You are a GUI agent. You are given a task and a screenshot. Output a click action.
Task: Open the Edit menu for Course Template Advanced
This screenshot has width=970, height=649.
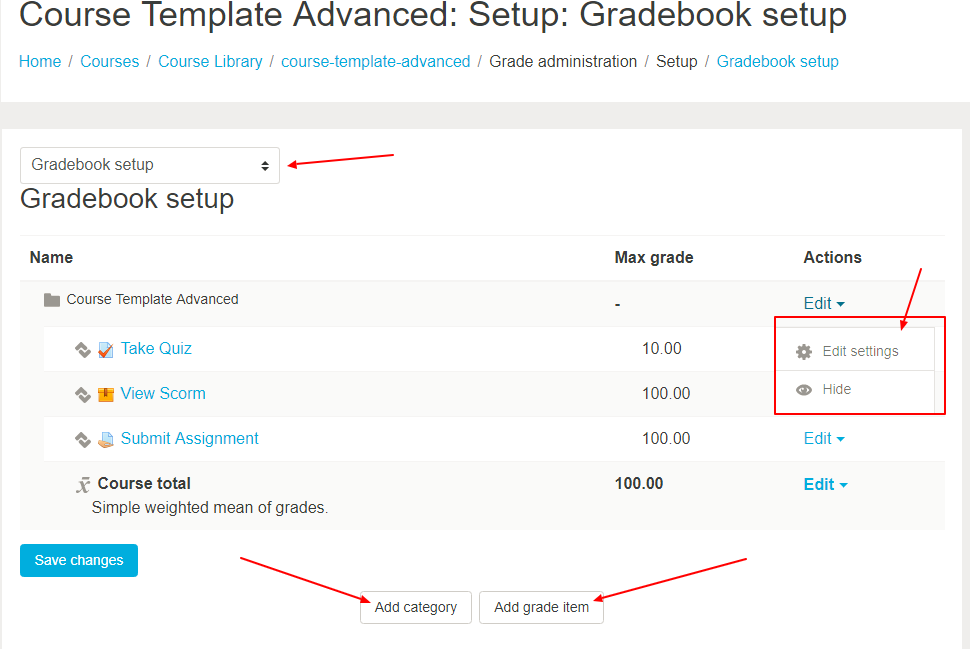pos(824,304)
